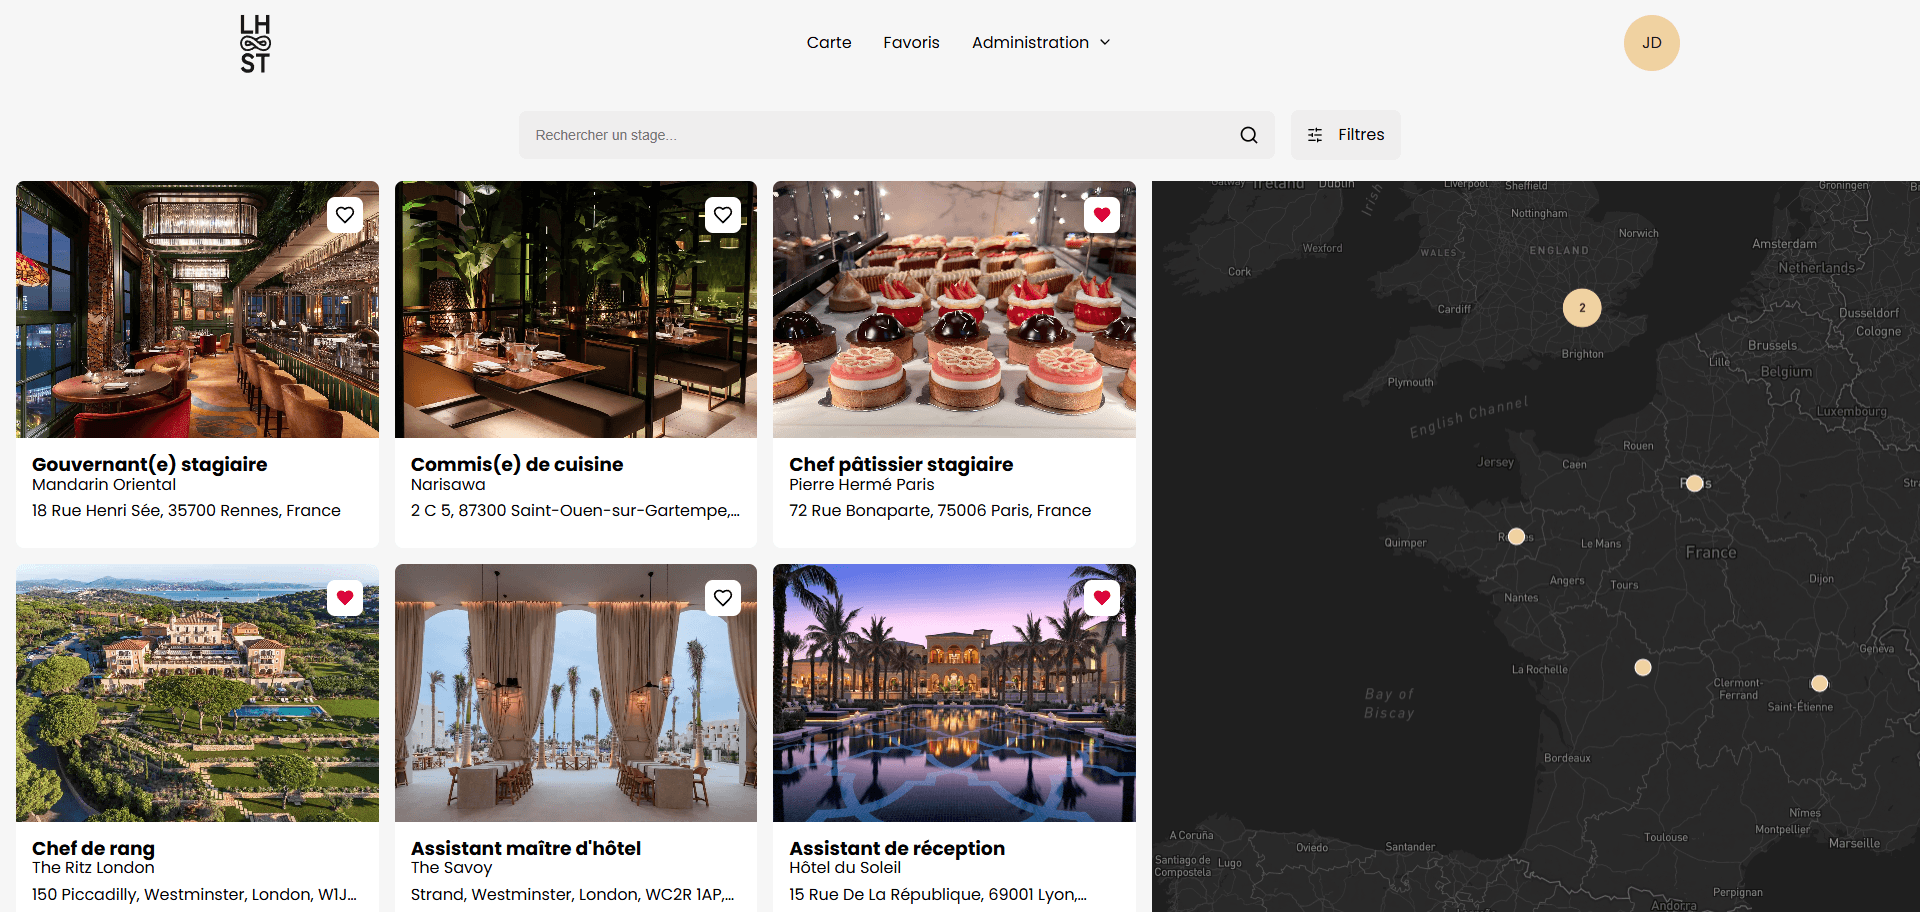The height and width of the screenshot is (912, 1920).
Task: Click the 150 Piccadilly address
Action: 194,895
